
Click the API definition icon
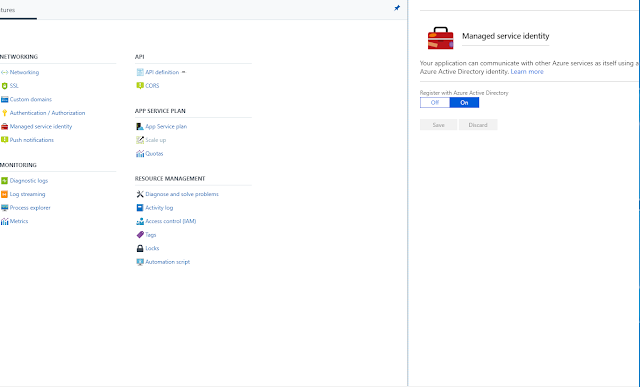point(140,72)
